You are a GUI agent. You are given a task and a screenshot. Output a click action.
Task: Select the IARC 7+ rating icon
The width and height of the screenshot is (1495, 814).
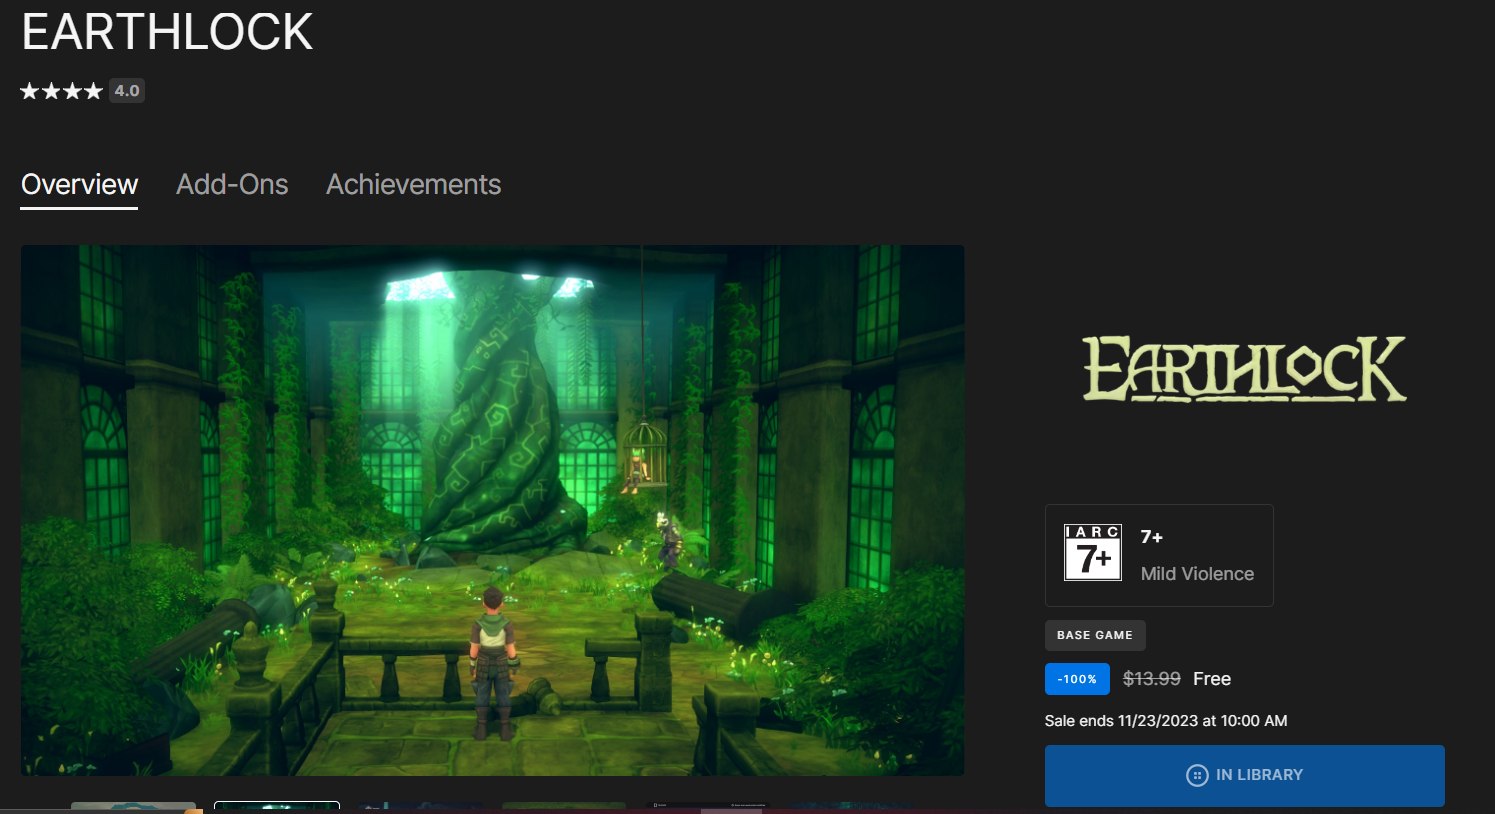click(x=1092, y=553)
